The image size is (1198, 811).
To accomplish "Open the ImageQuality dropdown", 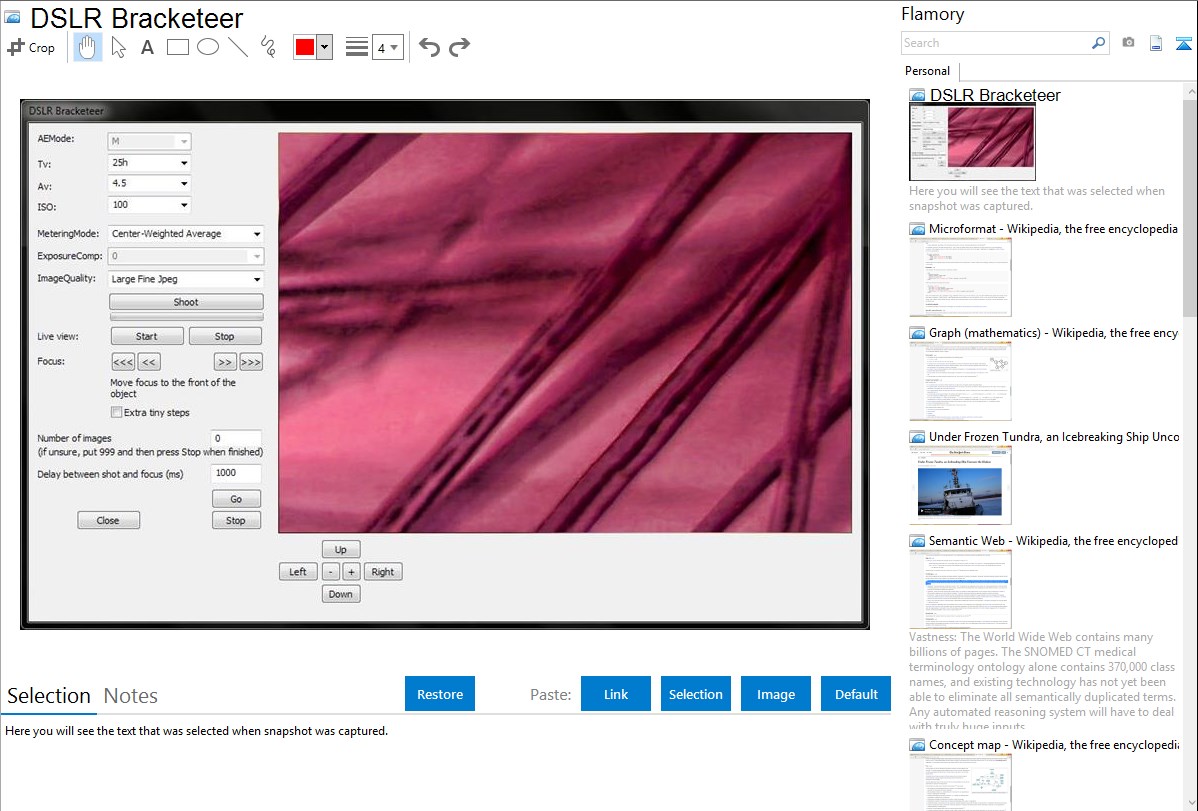I will (x=186, y=279).
